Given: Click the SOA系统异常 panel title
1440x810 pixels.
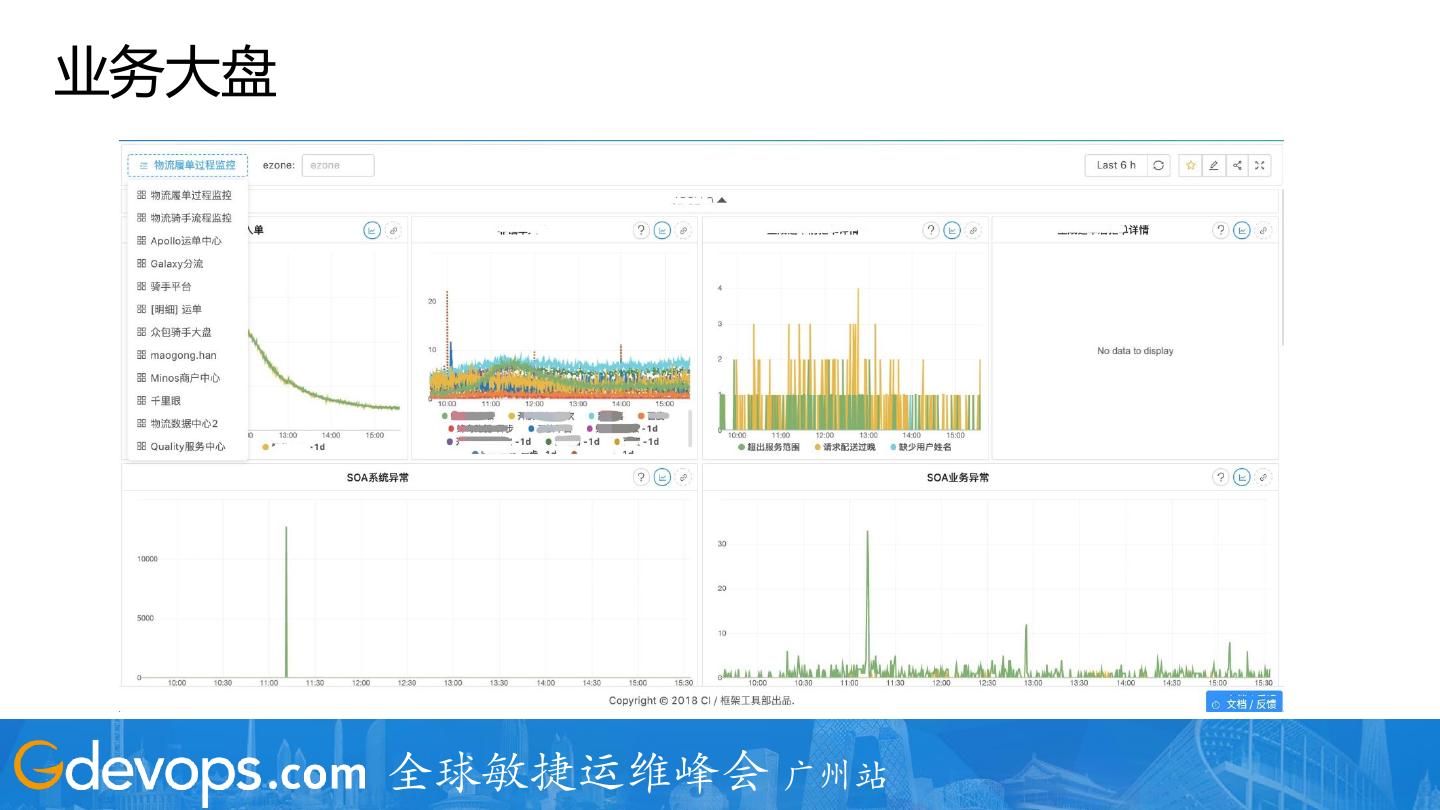Looking at the screenshot, I should [x=378, y=478].
